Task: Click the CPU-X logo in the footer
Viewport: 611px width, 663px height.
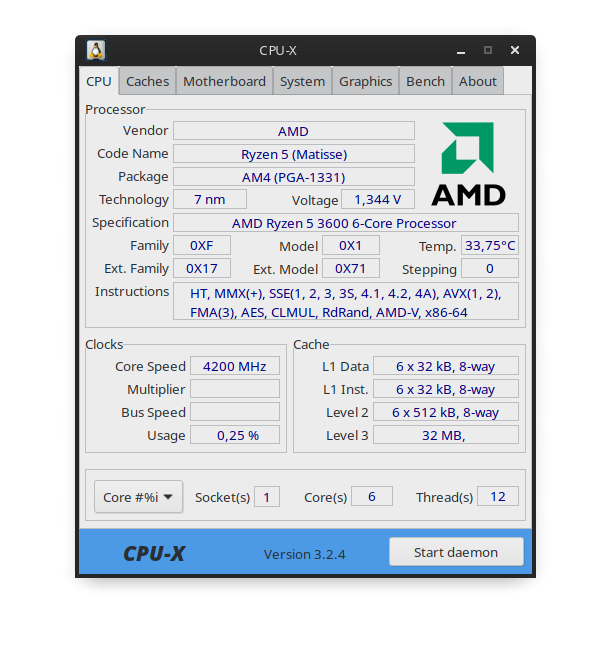Action: tap(154, 553)
